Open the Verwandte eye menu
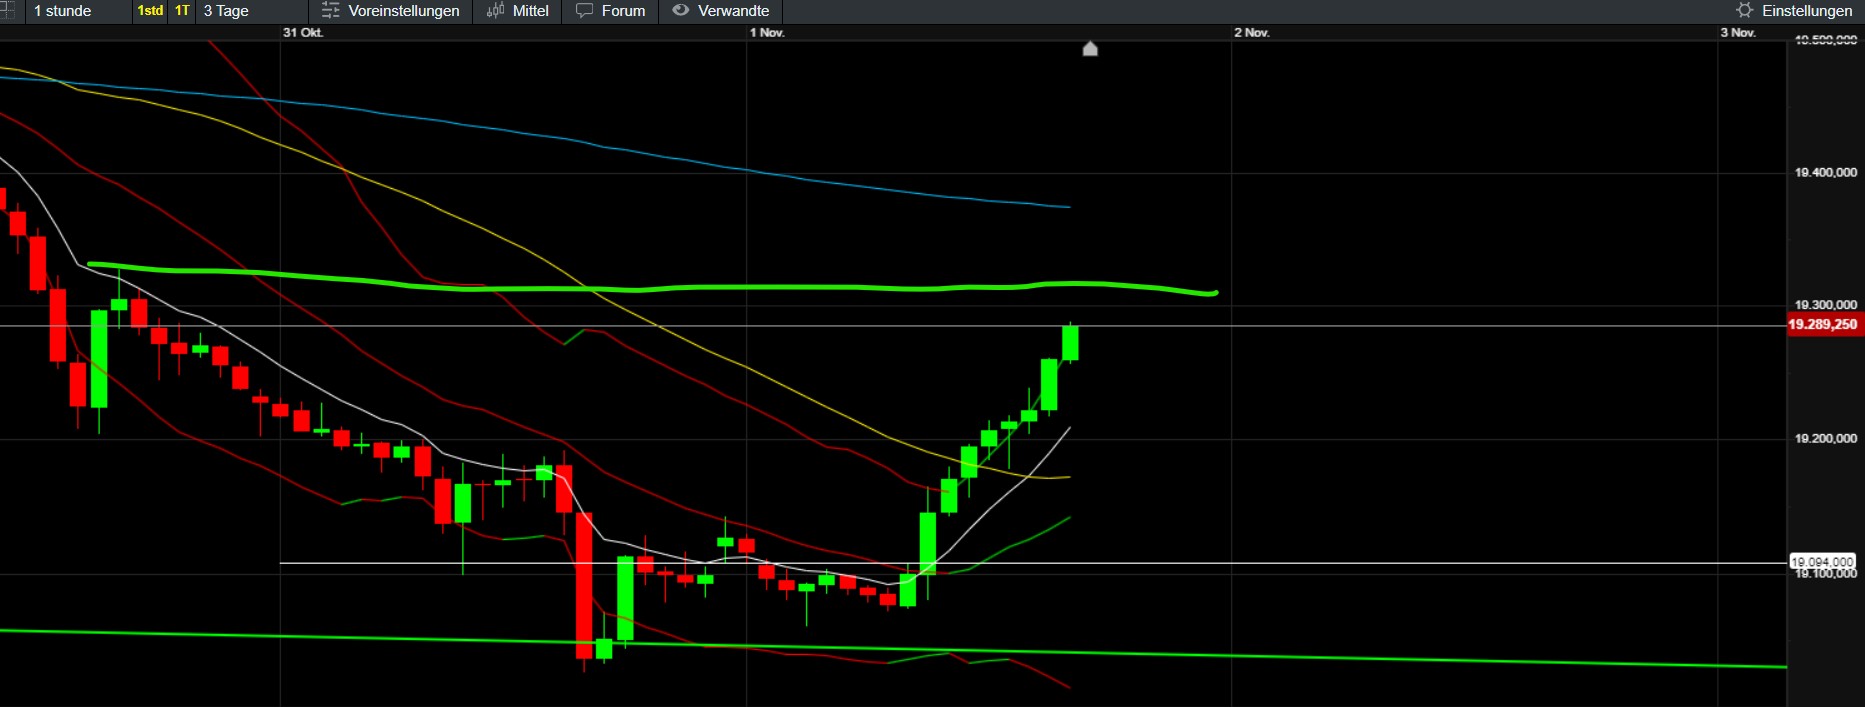1865x707 pixels. 721,11
